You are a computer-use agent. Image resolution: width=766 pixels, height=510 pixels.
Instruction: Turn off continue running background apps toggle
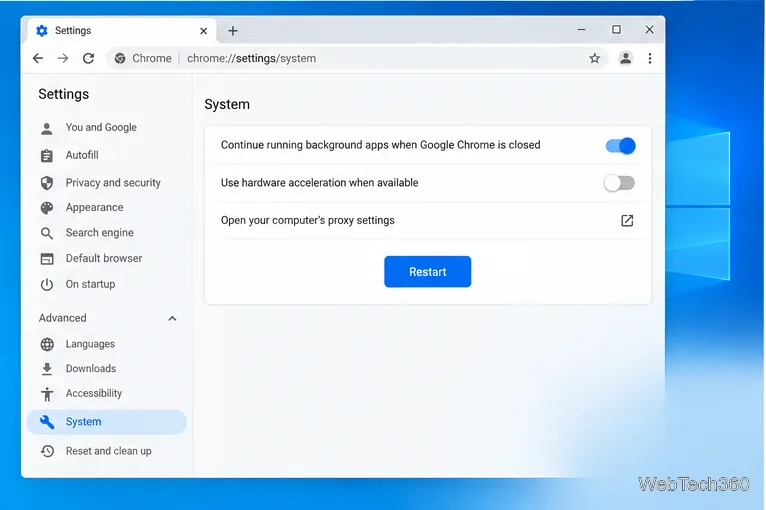point(620,146)
